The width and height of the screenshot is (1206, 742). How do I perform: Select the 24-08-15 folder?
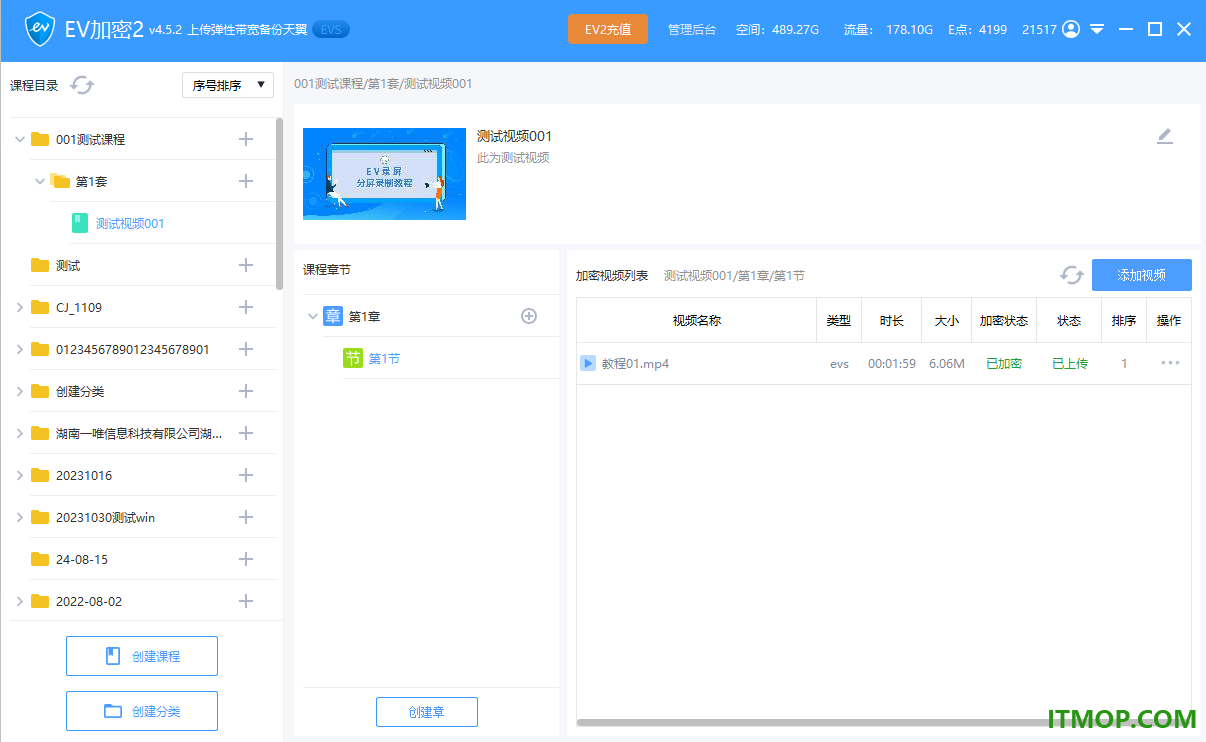[x=82, y=559]
